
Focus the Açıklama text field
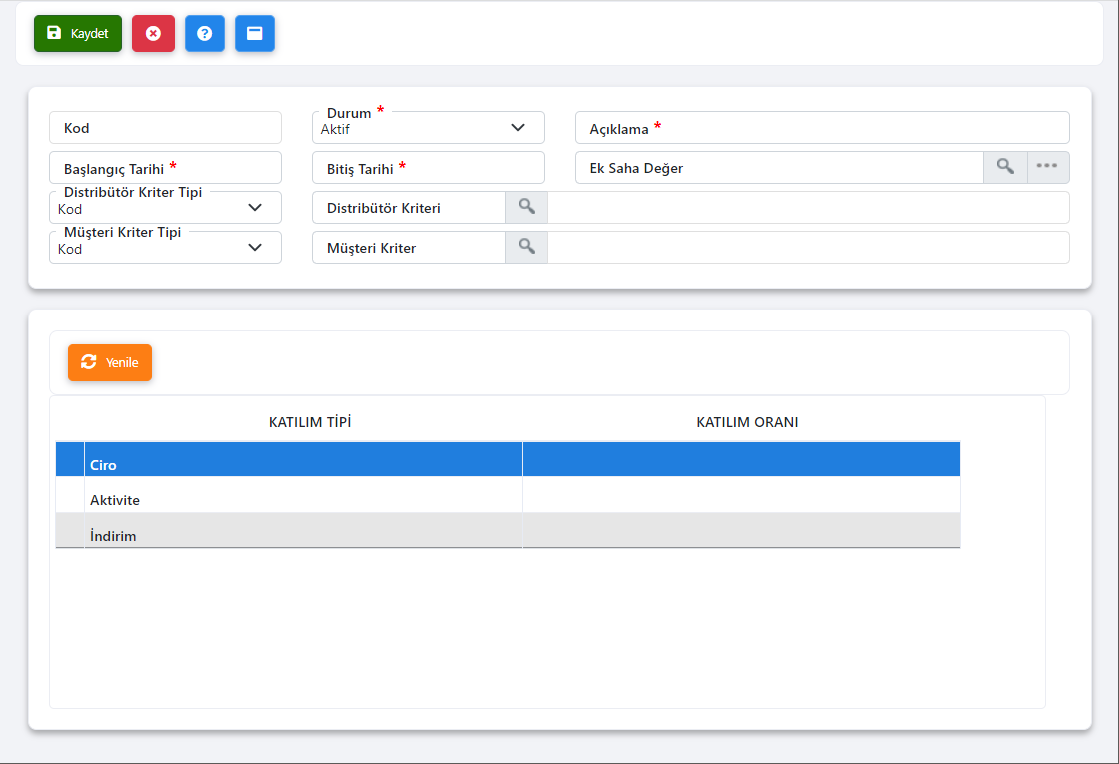[x=860, y=128]
